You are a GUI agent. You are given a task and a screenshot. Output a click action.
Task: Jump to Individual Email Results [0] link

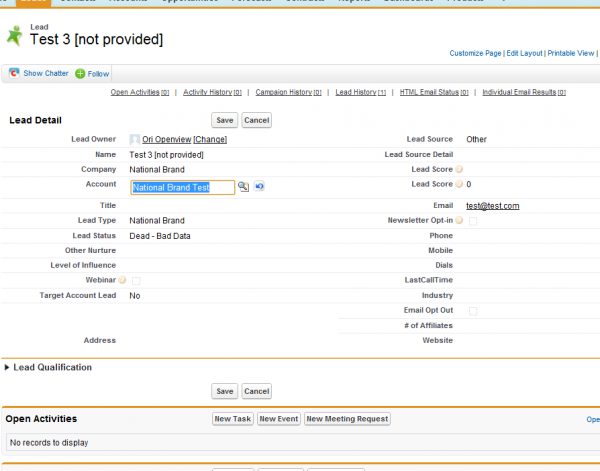pyautogui.click(x=524, y=92)
